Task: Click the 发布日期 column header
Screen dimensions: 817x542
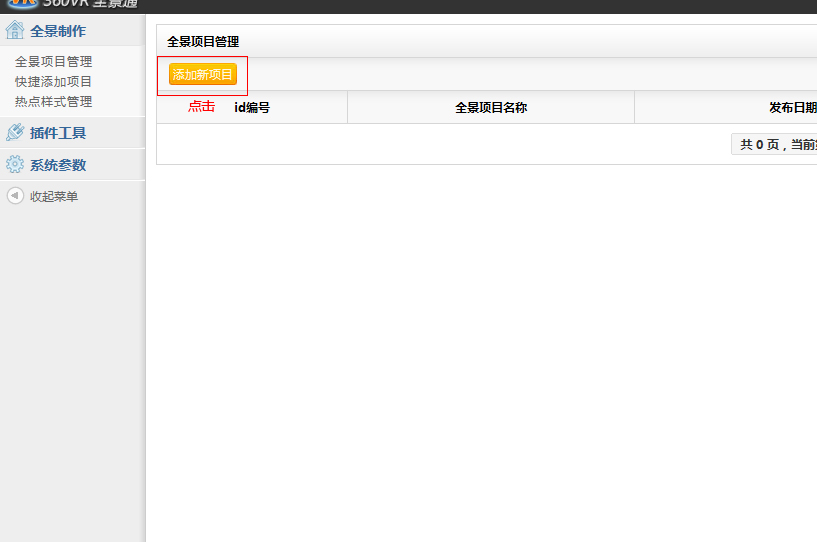Action: [x=792, y=107]
